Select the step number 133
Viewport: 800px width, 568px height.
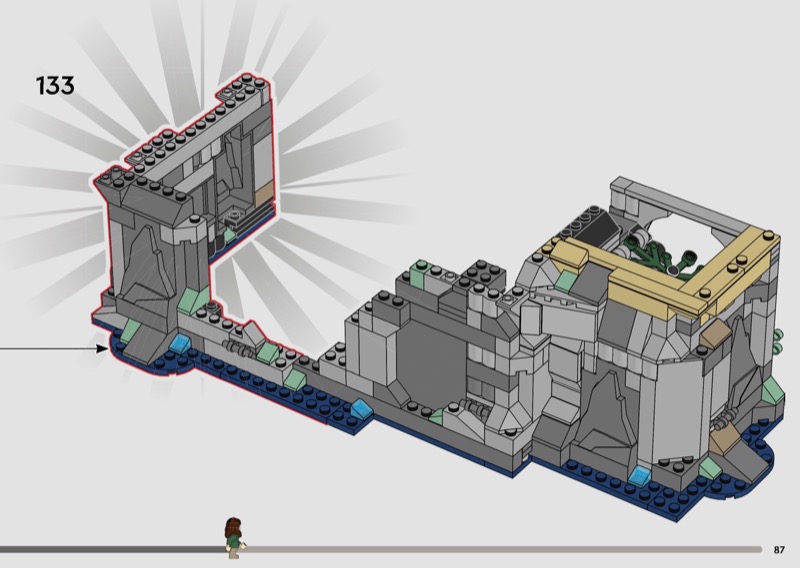(55, 86)
